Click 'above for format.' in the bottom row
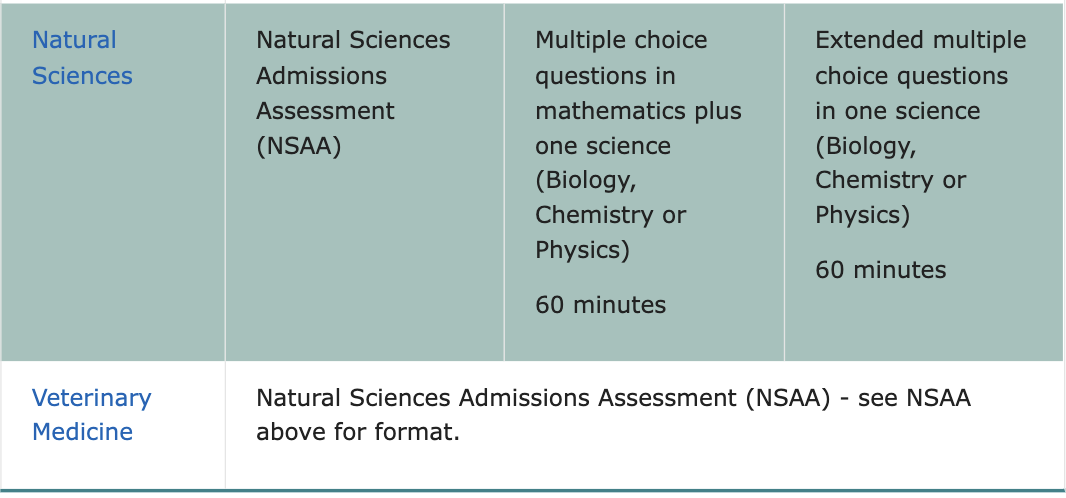The image size is (1066, 498). tap(358, 432)
